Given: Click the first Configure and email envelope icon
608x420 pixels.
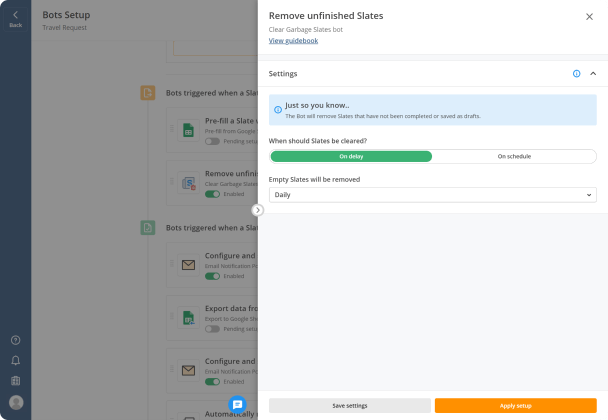Looking at the screenshot, I should pos(188,265).
